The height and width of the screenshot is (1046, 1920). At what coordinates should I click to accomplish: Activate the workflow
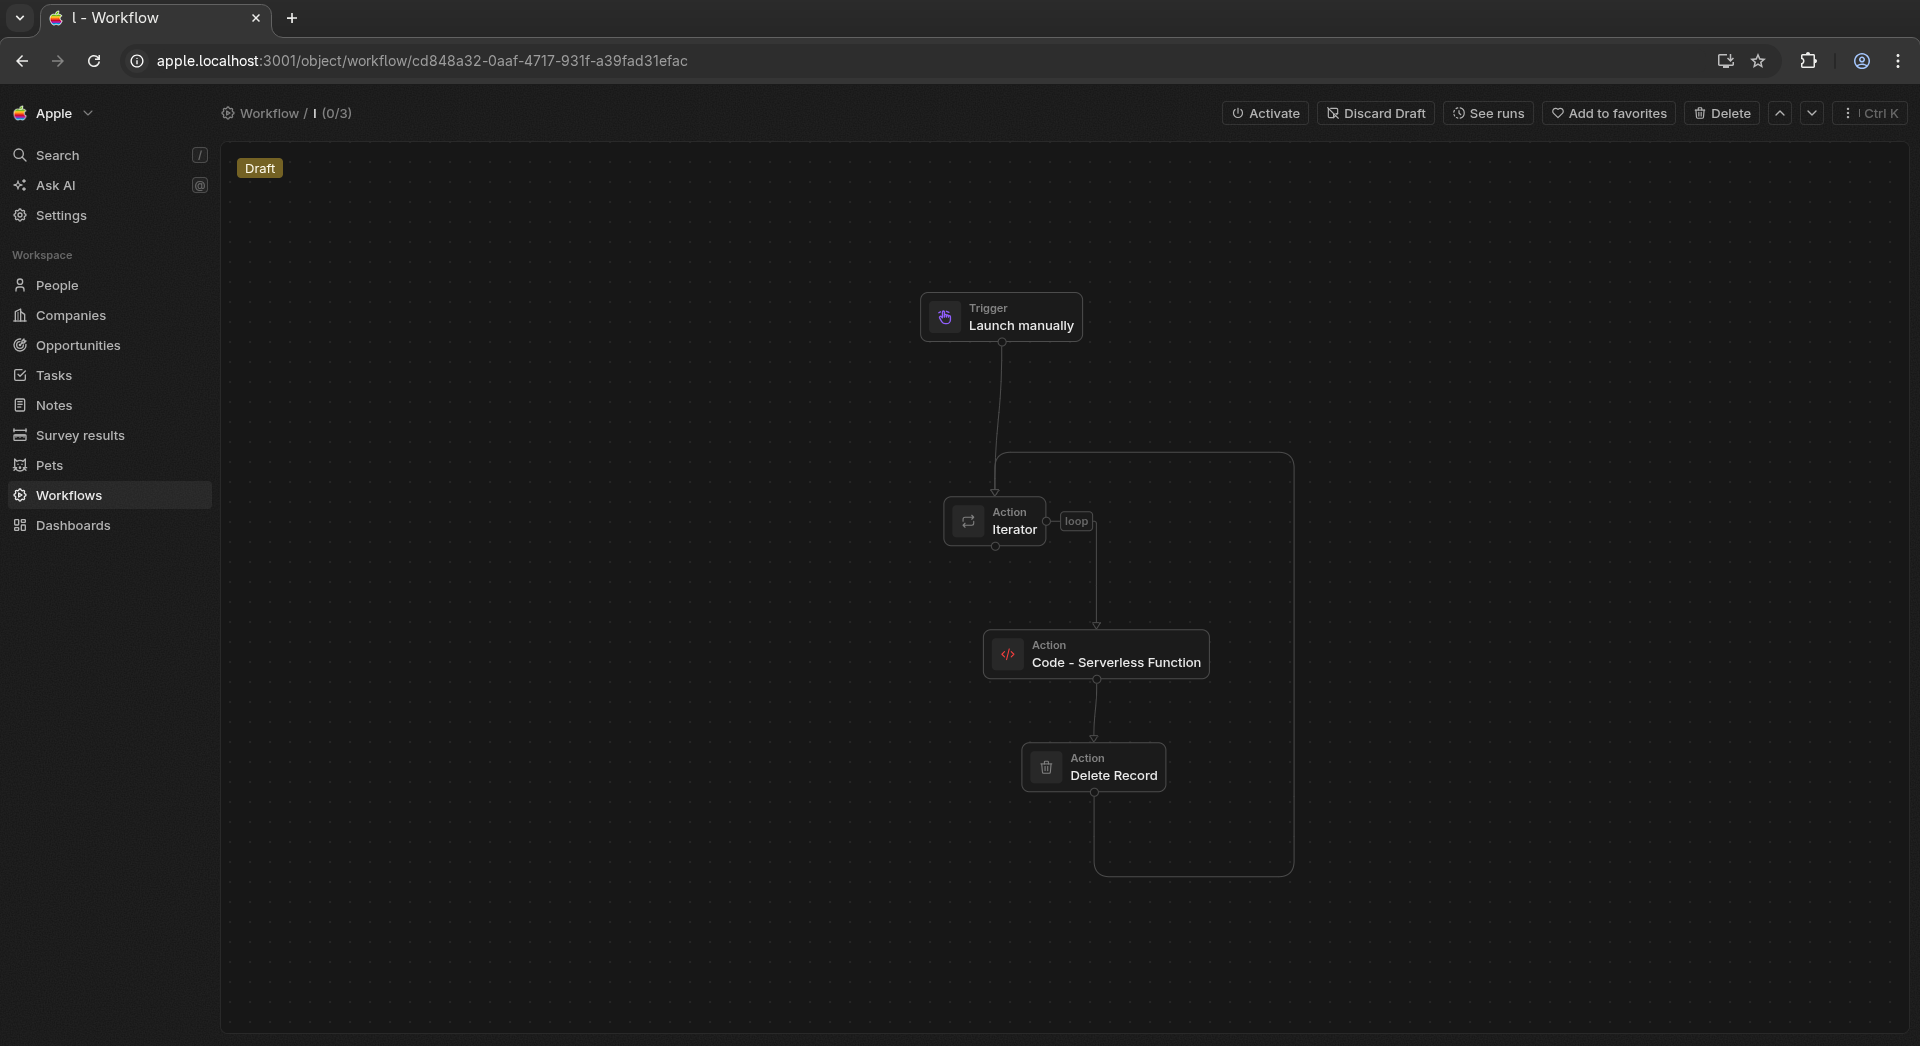tap(1266, 113)
